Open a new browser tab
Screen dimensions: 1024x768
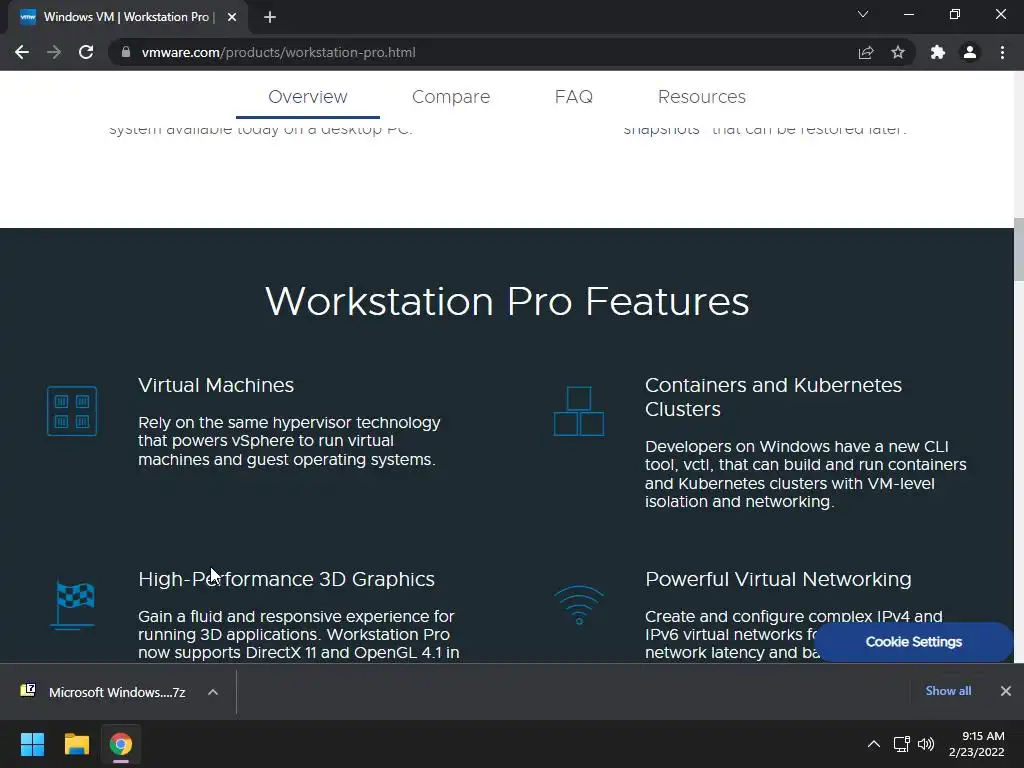(x=270, y=17)
